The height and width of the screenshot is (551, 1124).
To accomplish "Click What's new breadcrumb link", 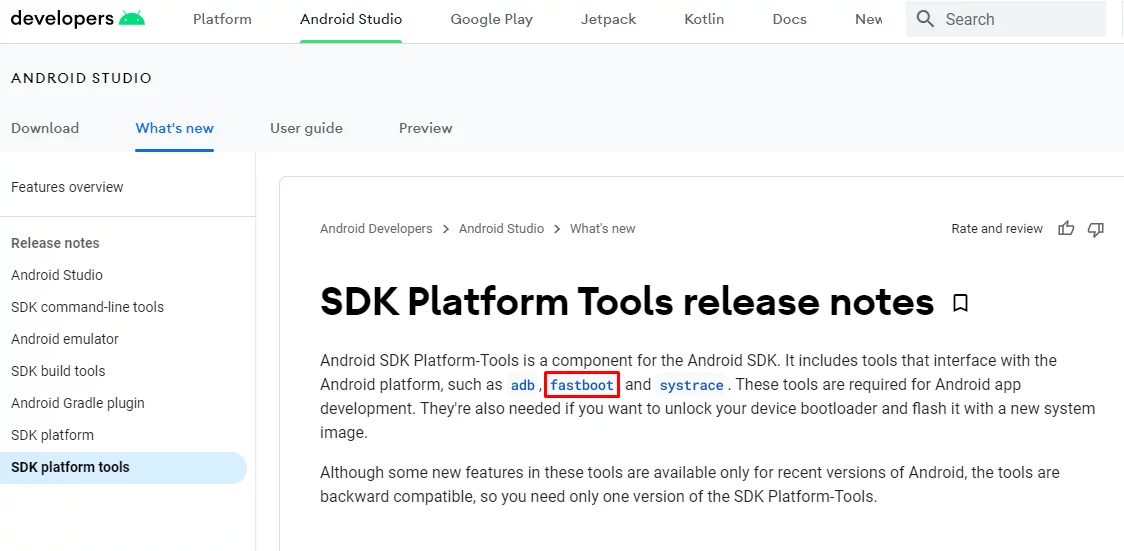I will pyautogui.click(x=603, y=229).
